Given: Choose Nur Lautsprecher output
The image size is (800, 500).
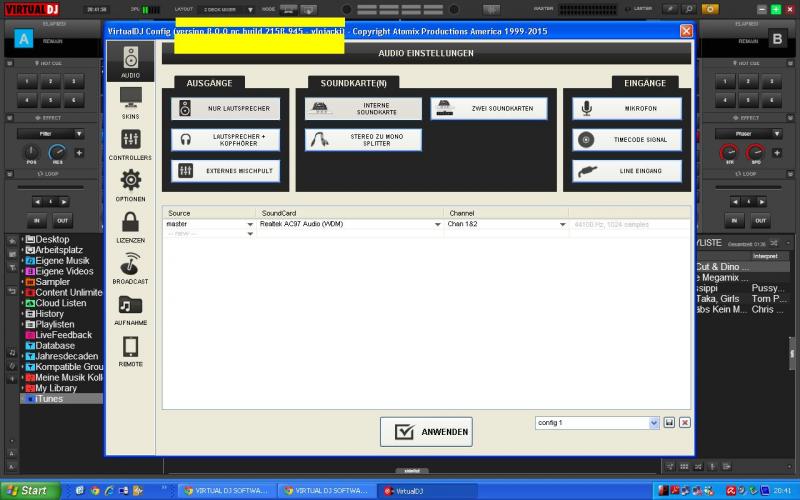Looking at the screenshot, I should coord(226,109).
